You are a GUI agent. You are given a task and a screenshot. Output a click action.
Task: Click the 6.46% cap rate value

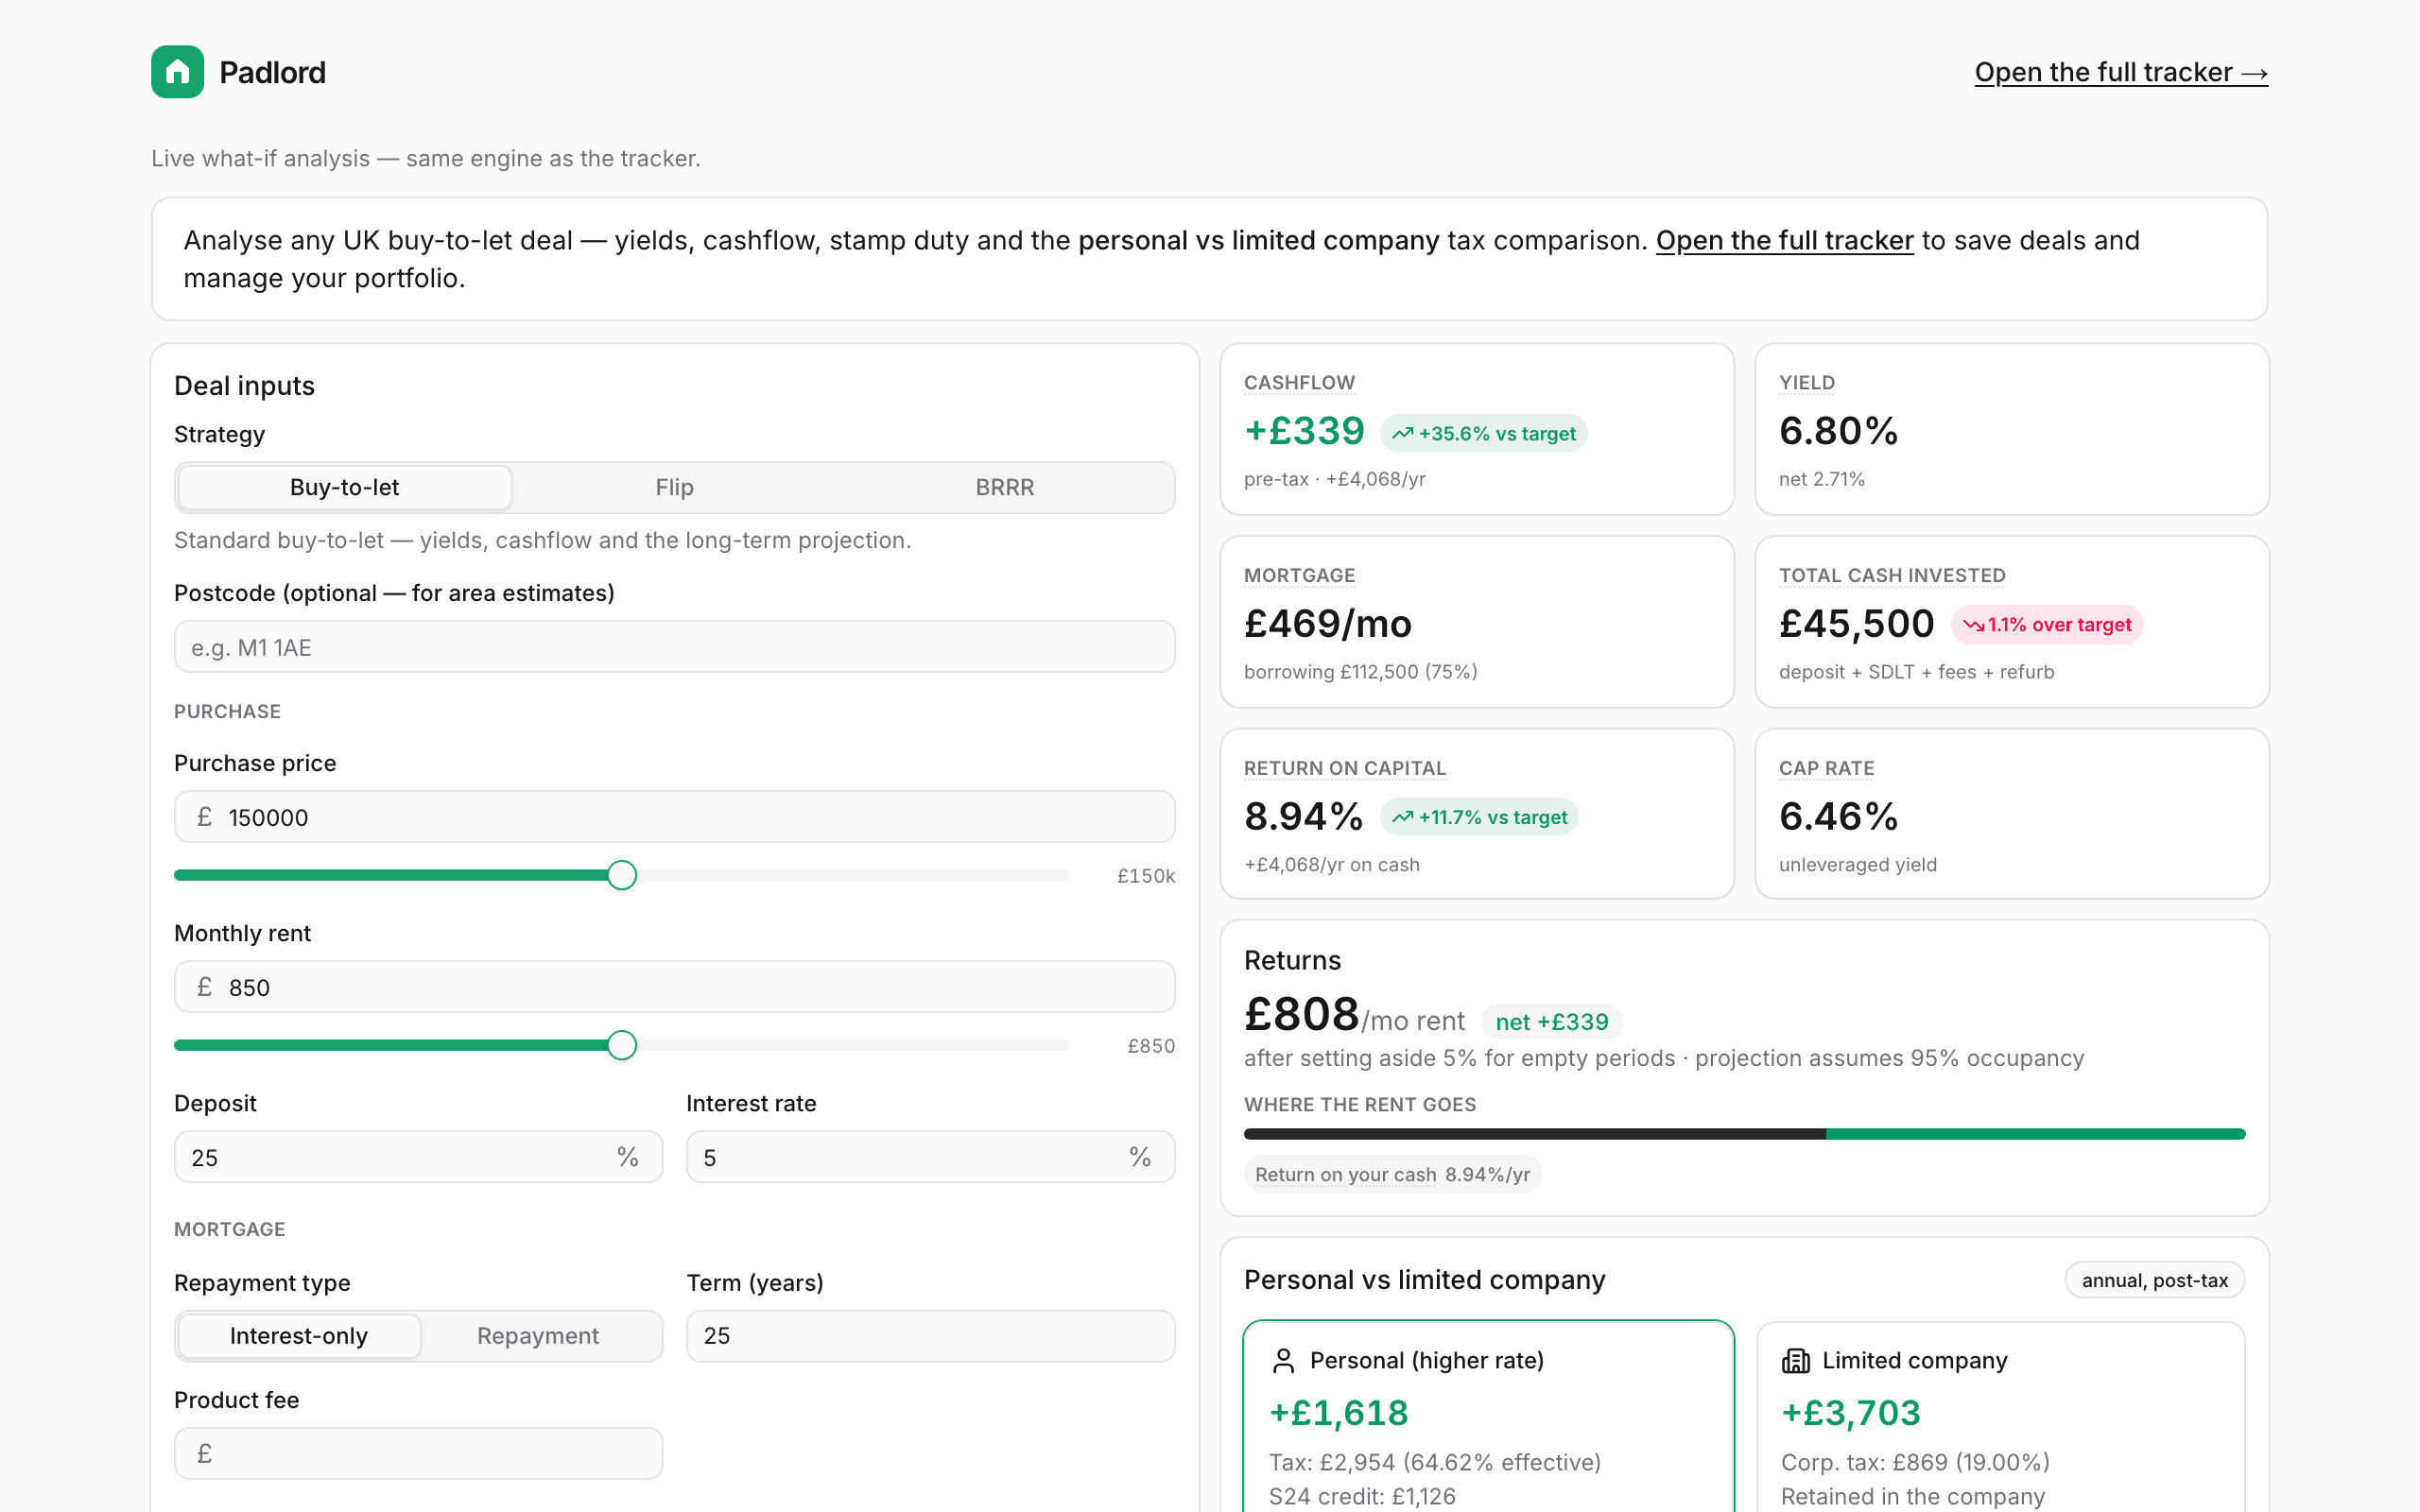[x=1838, y=817]
